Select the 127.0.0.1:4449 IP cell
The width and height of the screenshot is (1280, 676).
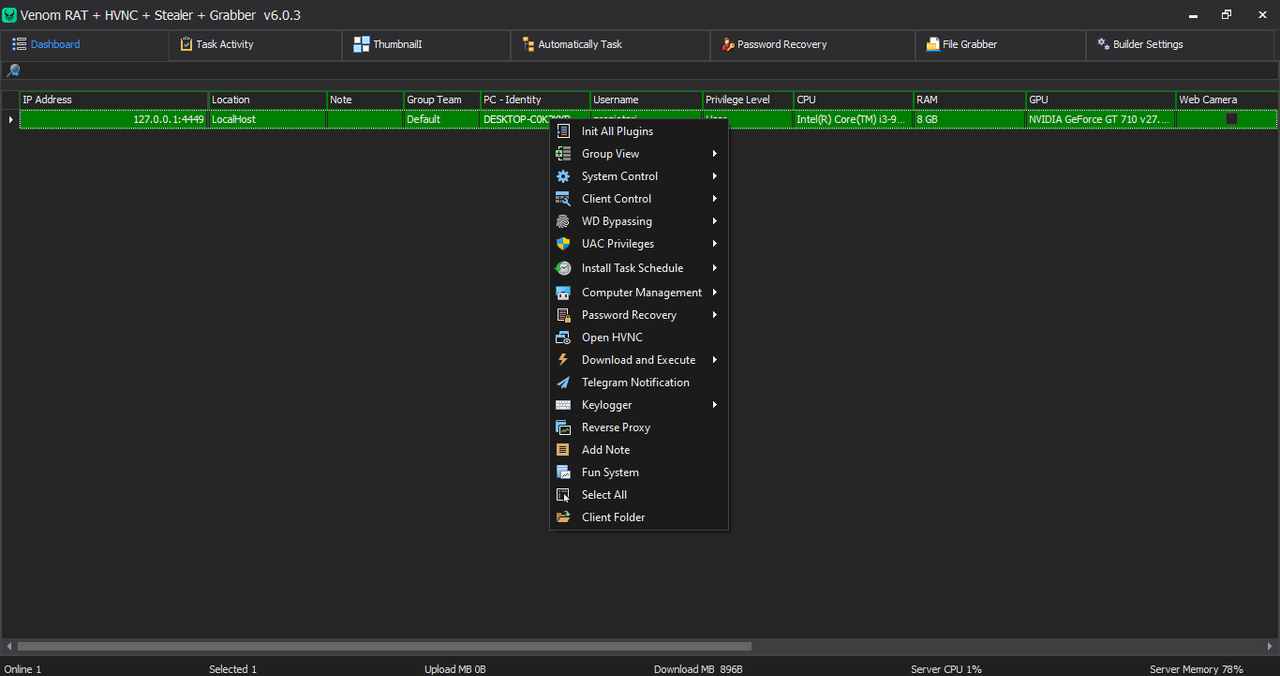(114, 119)
